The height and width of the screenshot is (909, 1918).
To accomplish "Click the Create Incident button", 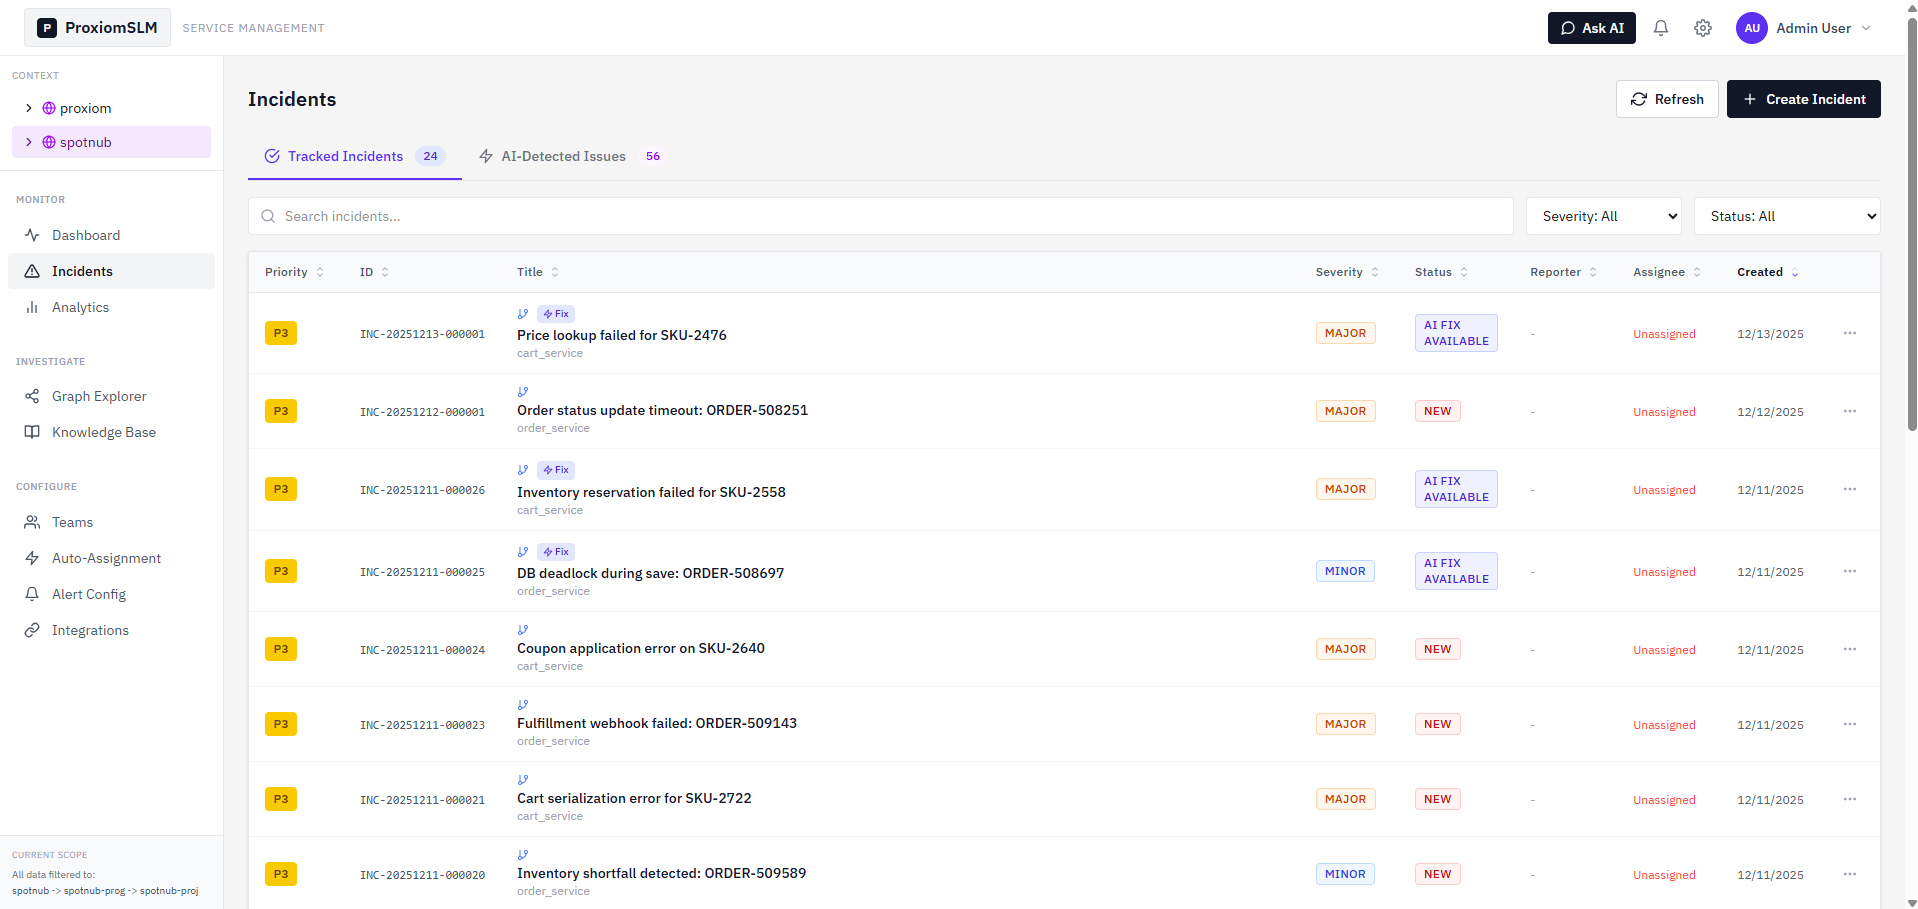I will (x=1803, y=99).
